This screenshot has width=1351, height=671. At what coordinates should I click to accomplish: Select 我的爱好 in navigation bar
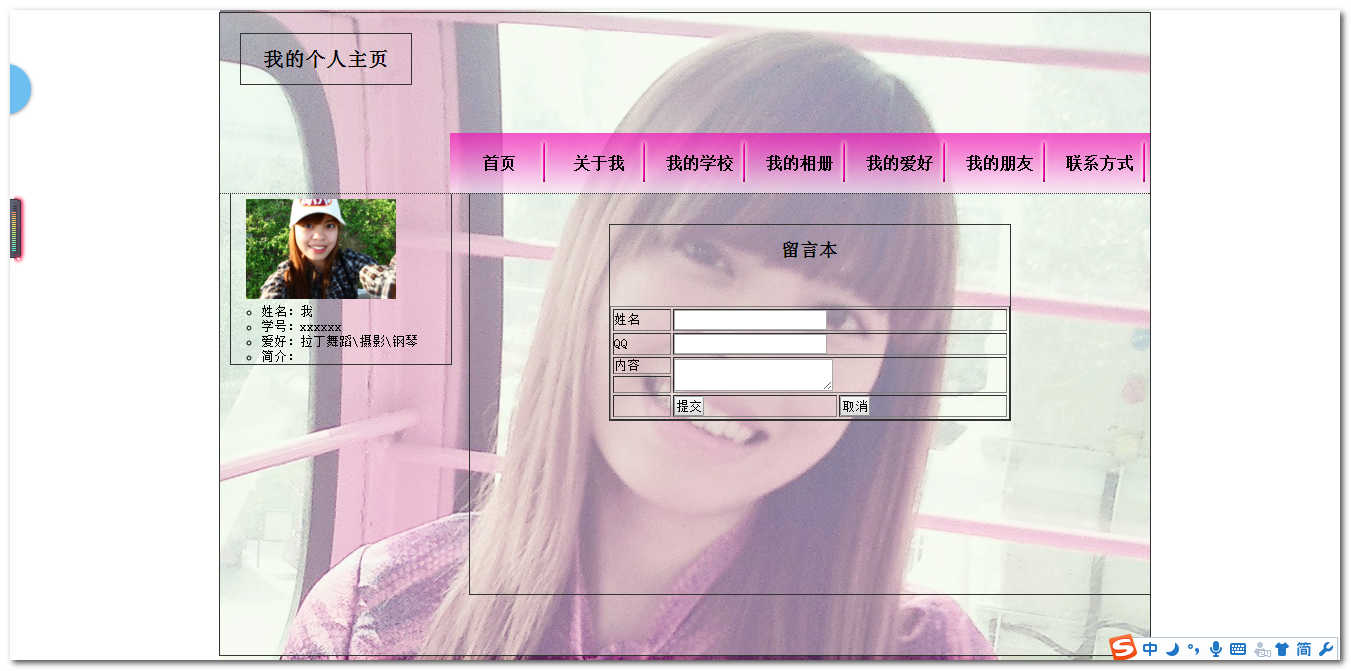[899, 163]
